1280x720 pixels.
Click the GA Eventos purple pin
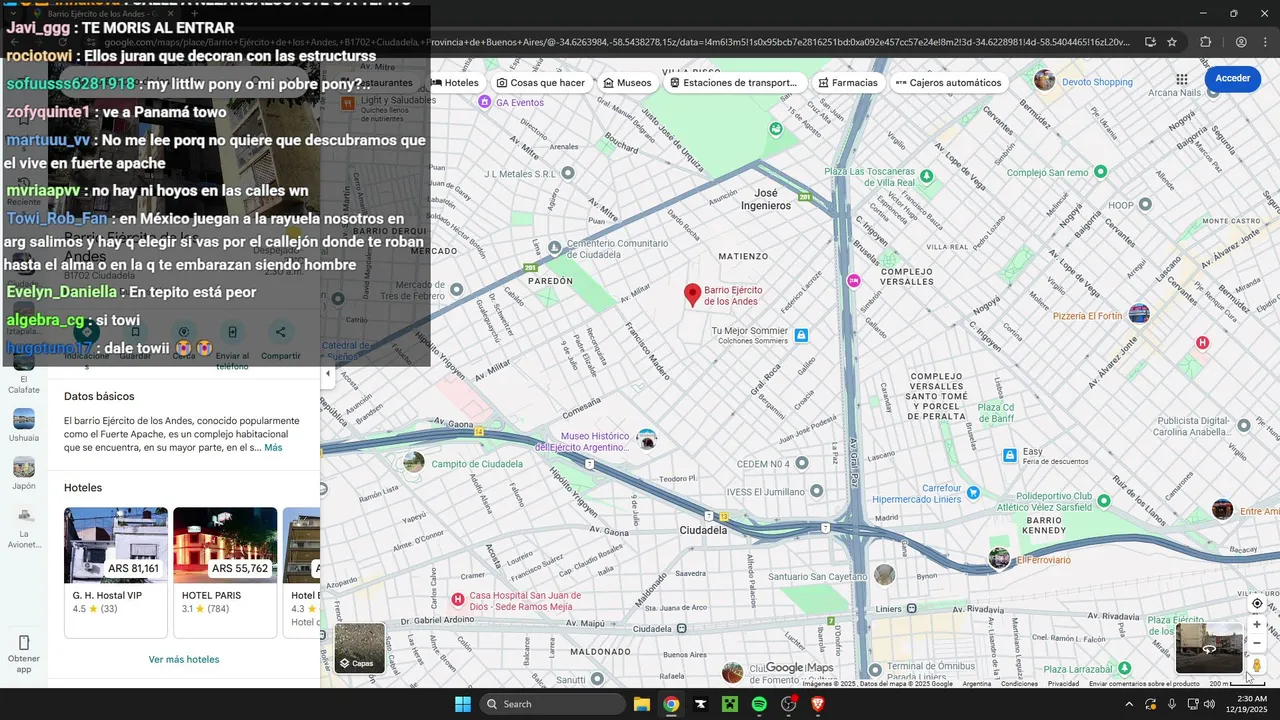485,102
